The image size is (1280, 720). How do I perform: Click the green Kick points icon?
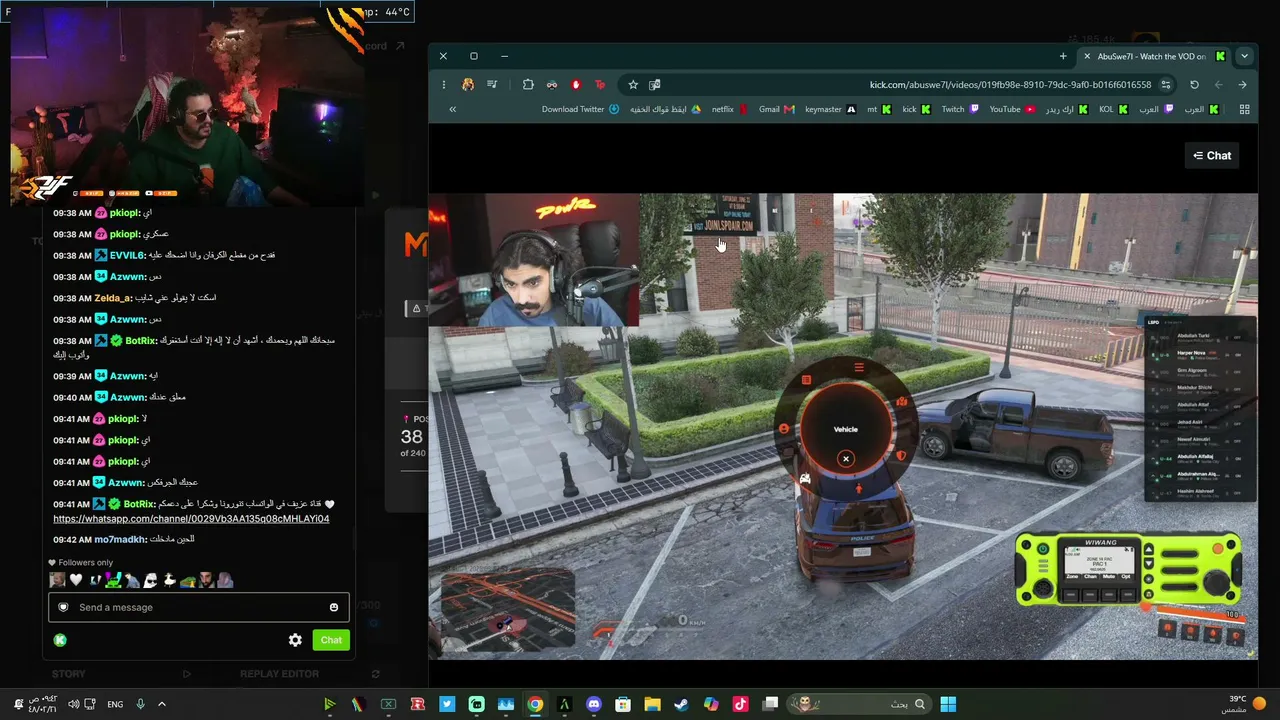pyautogui.click(x=60, y=640)
